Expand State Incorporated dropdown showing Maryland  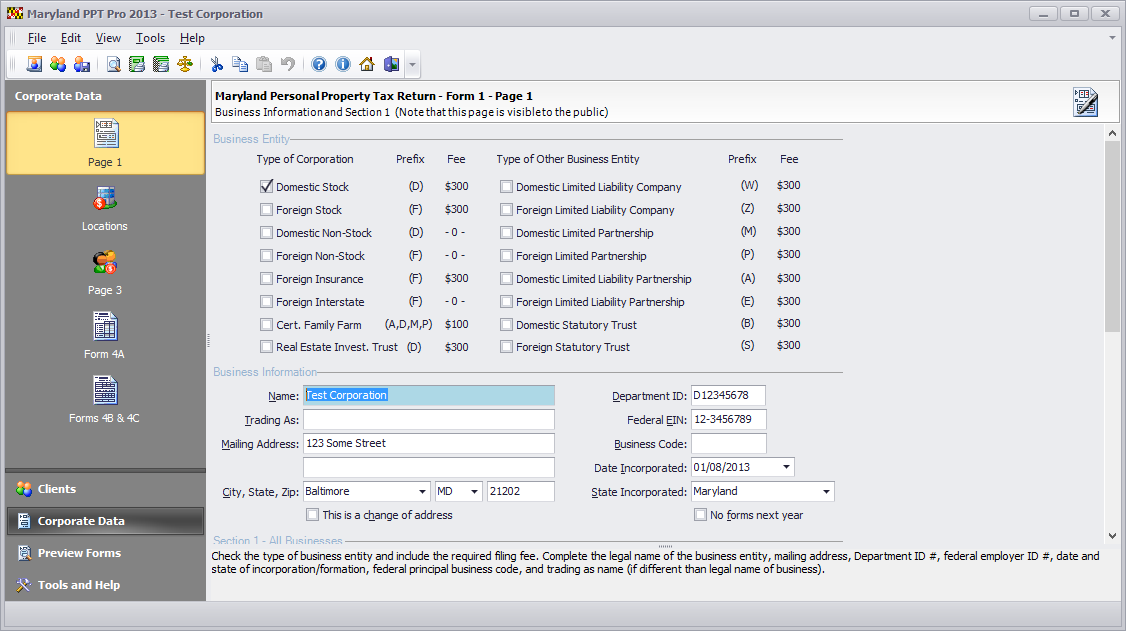coord(827,492)
